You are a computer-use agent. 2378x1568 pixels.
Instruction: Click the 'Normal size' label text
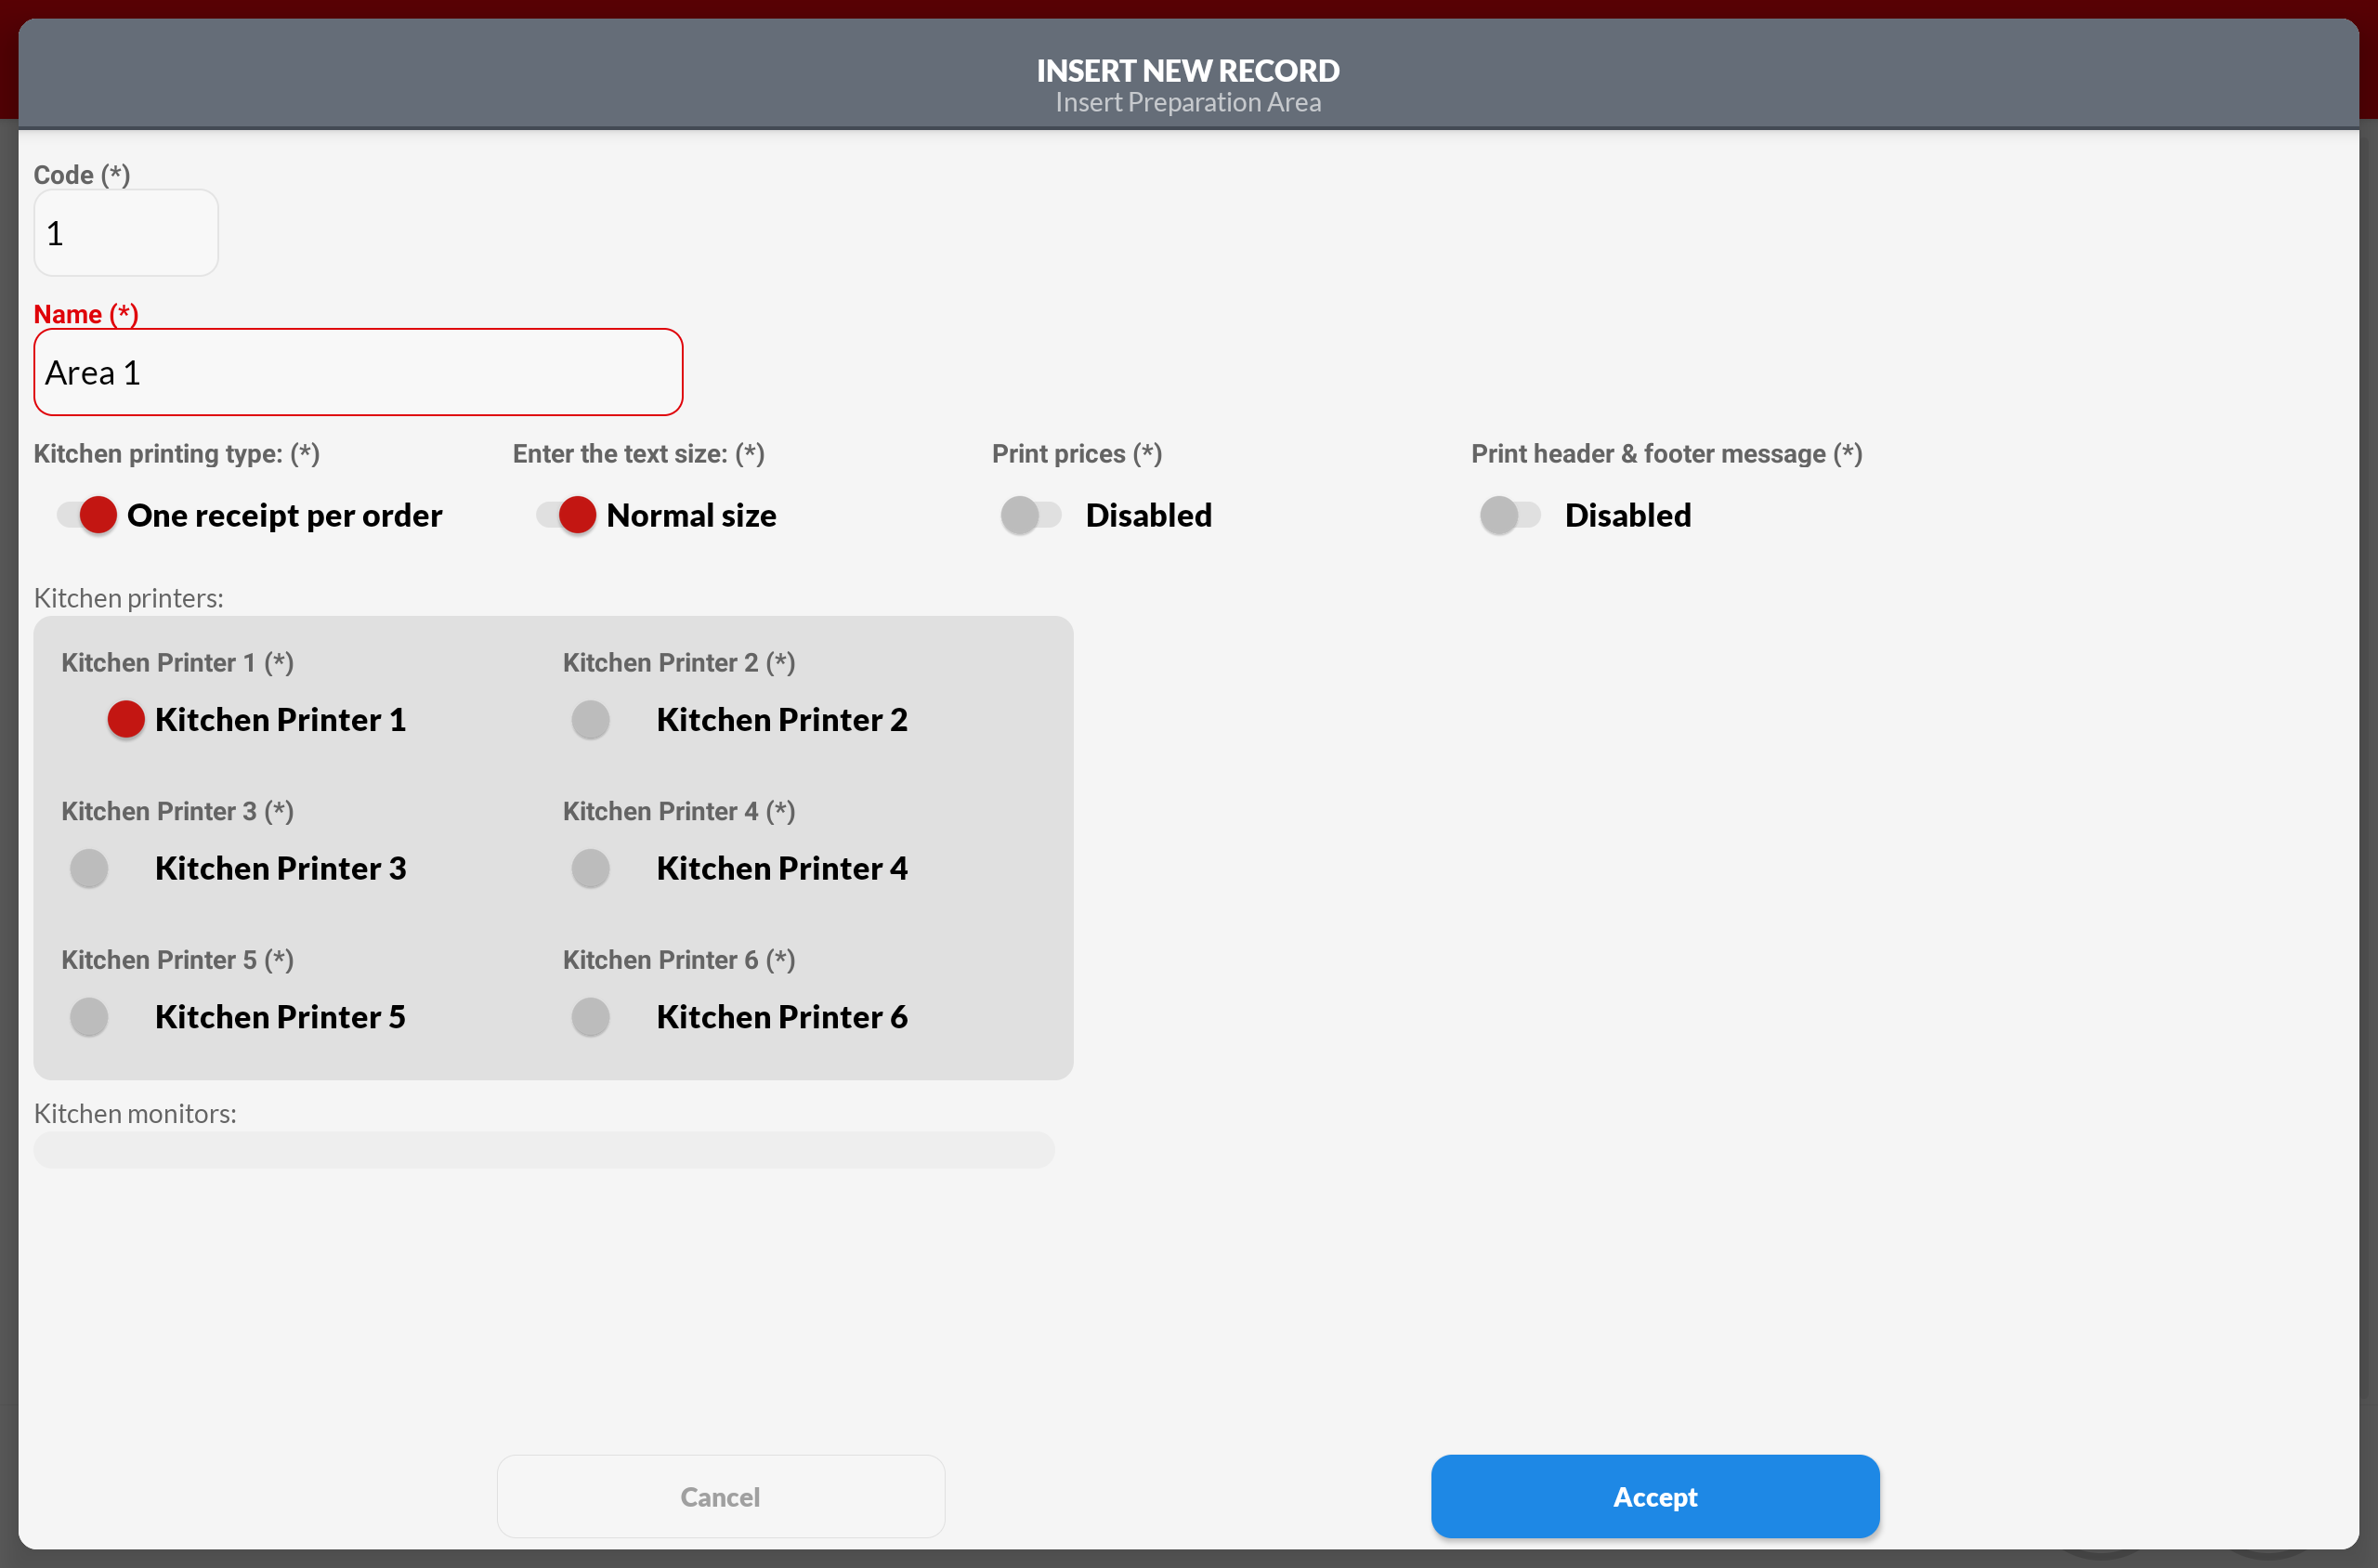[691, 515]
